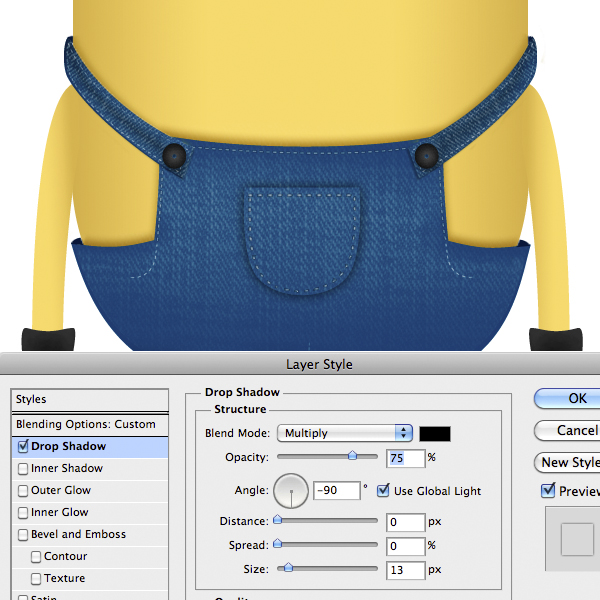The width and height of the screenshot is (600, 600).
Task: Select the Opacity value field
Action: (405, 458)
